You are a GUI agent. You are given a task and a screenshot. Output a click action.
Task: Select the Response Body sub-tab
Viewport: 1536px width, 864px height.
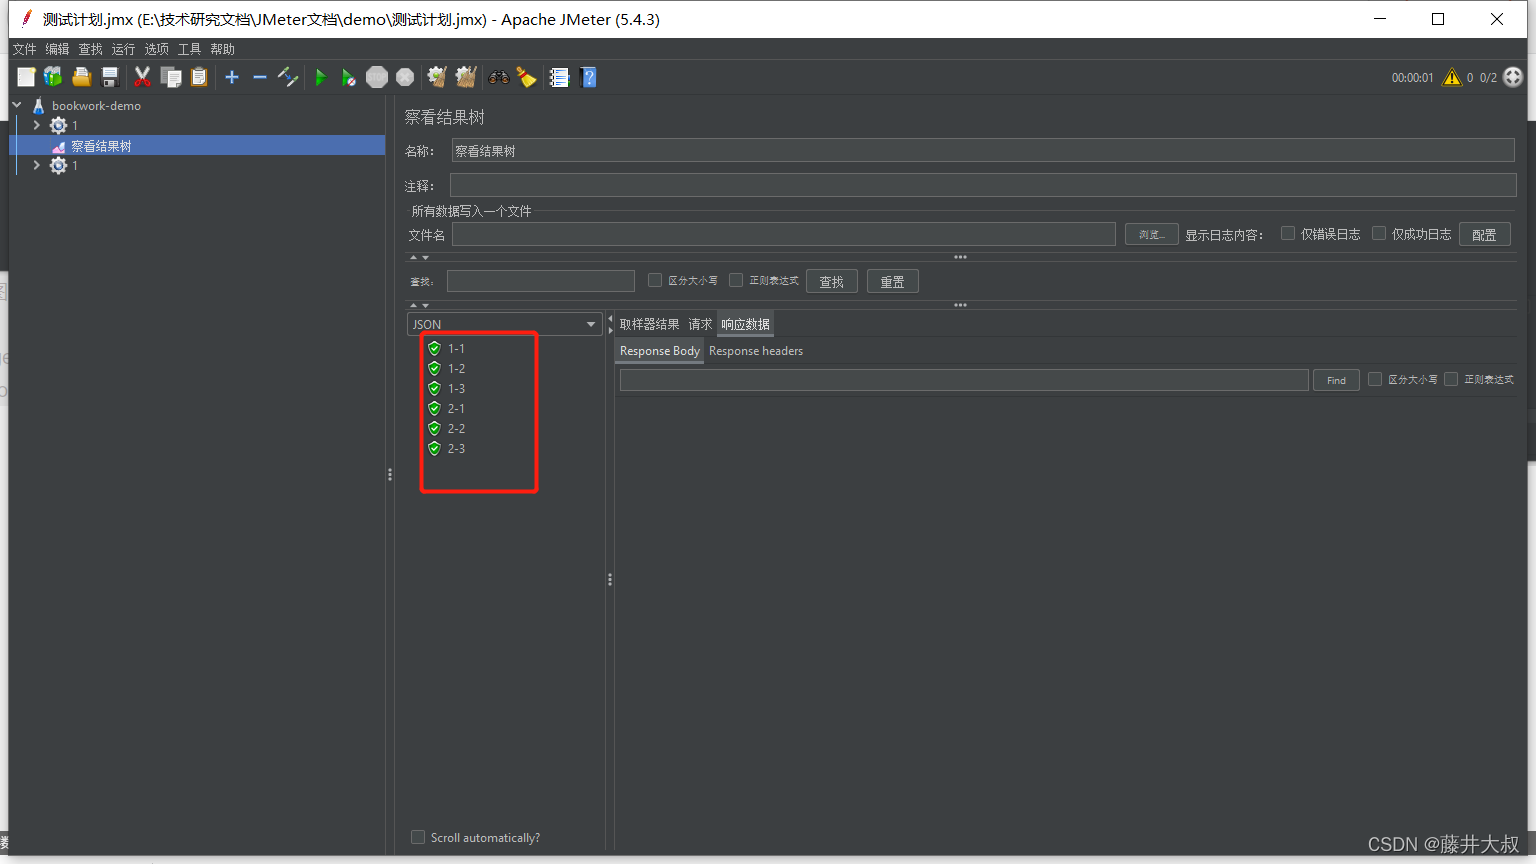(x=659, y=351)
